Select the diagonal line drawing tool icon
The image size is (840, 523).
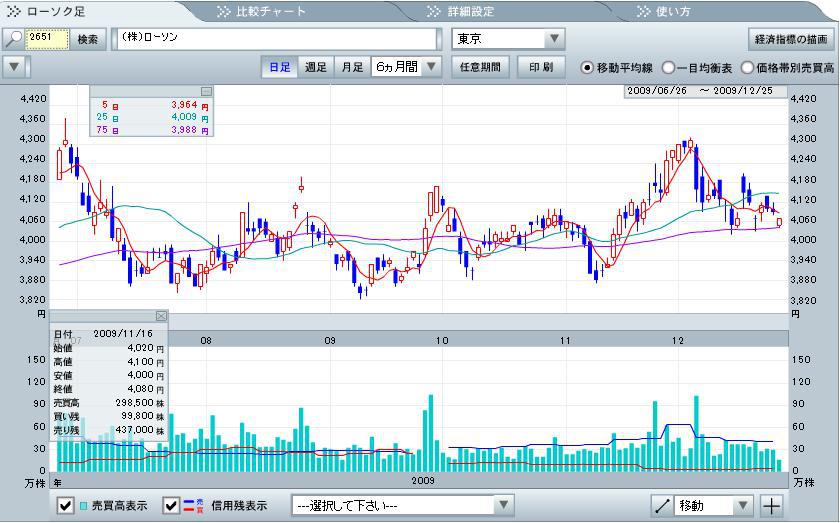[x=661, y=505]
